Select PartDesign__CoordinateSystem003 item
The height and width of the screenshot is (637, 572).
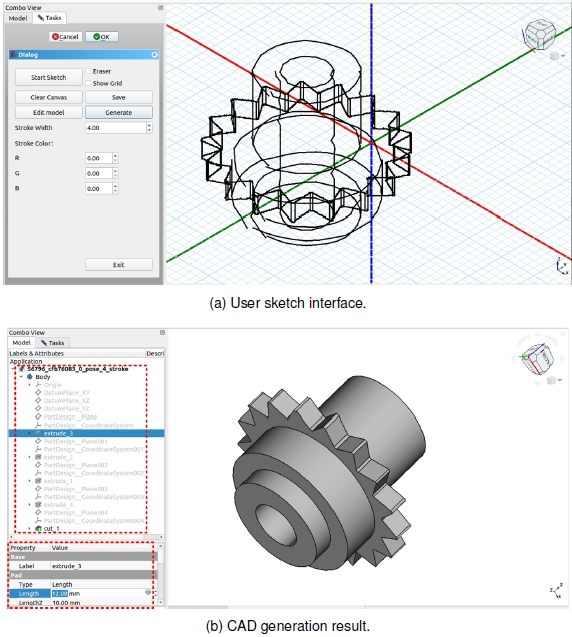point(89,497)
